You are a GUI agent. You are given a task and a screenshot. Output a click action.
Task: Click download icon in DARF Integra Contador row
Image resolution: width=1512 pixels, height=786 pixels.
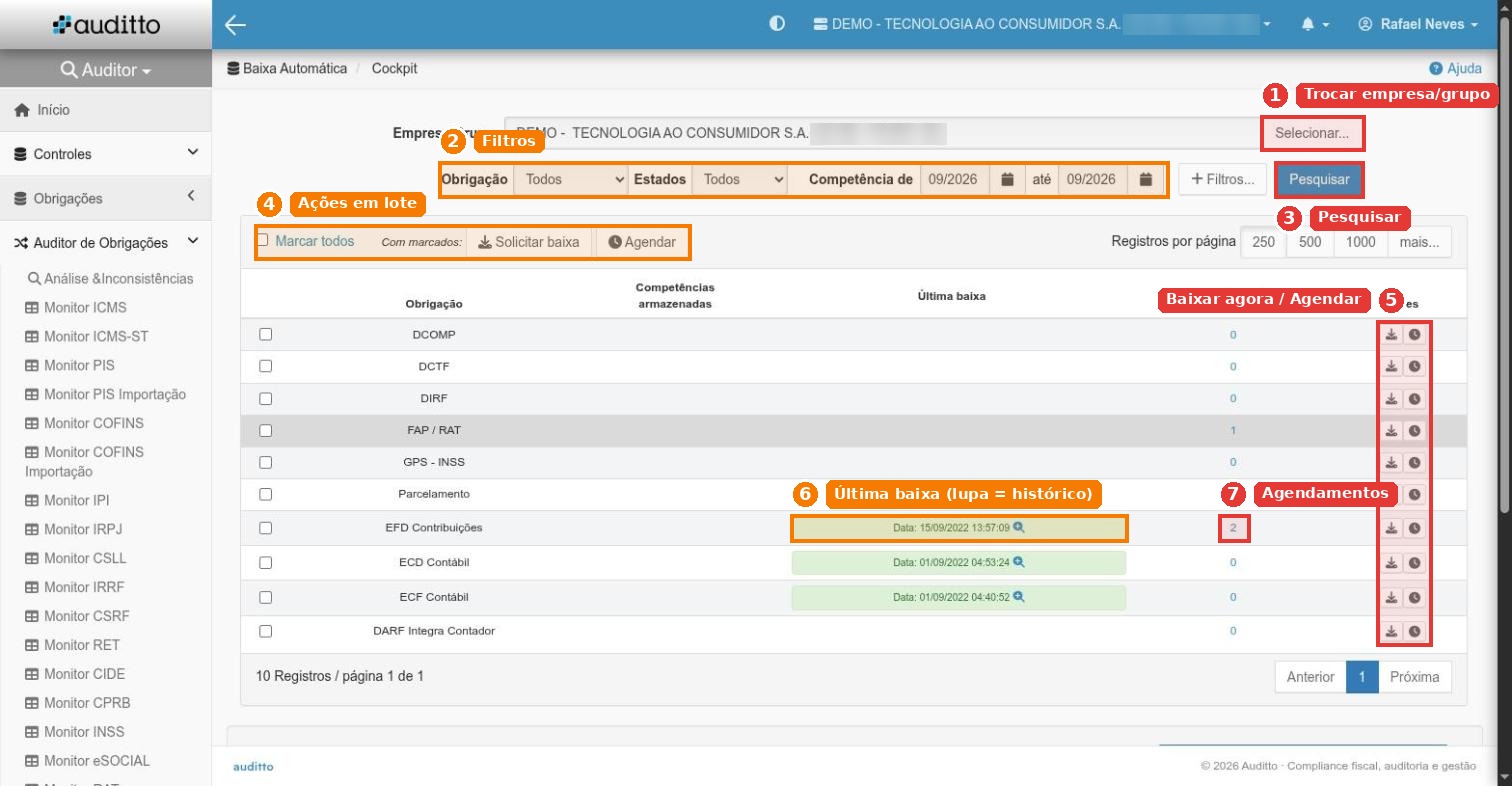pos(1391,632)
